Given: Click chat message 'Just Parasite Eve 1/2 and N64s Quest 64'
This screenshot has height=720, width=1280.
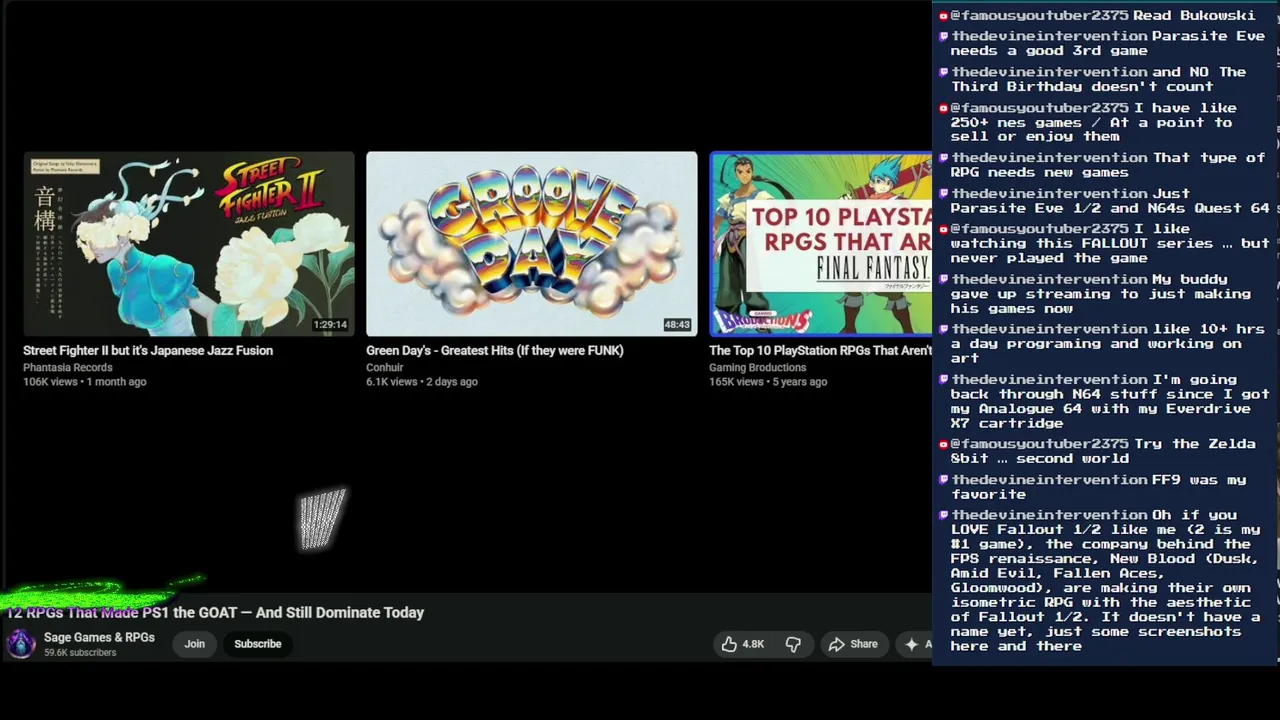Looking at the screenshot, I should pos(1104,201).
